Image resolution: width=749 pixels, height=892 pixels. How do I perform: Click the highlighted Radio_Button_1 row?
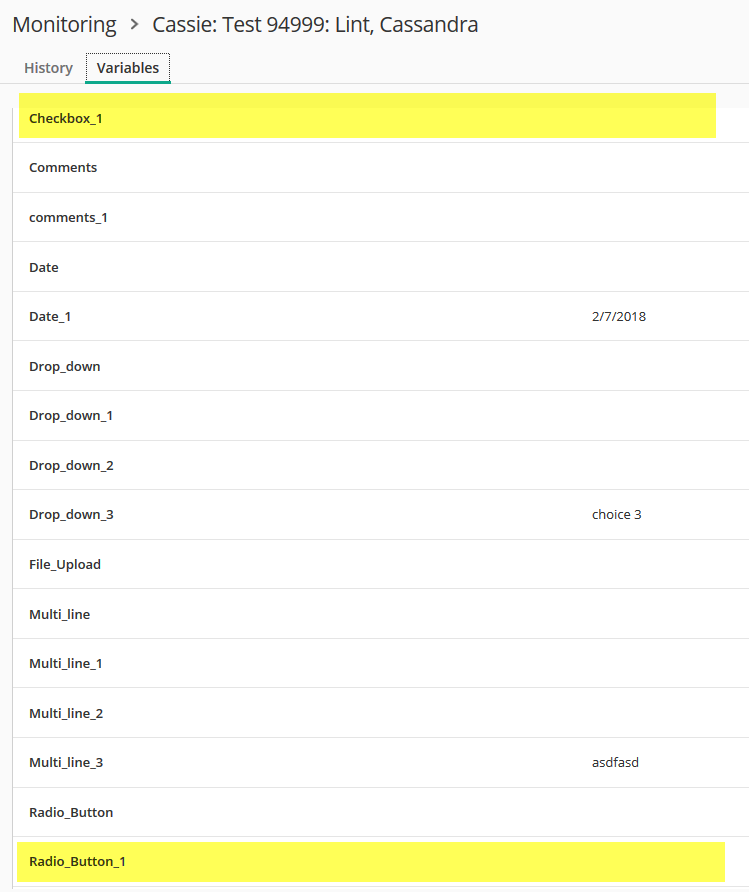tap(371, 862)
